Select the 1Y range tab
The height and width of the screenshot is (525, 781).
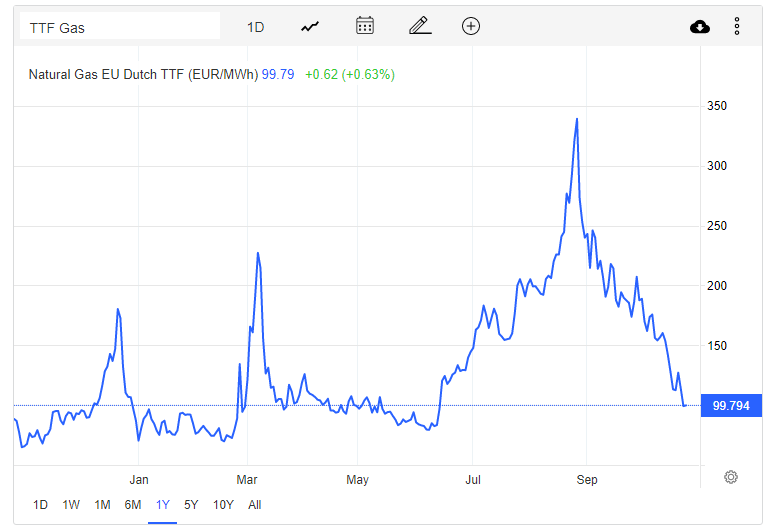pyautogui.click(x=162, y=505)
